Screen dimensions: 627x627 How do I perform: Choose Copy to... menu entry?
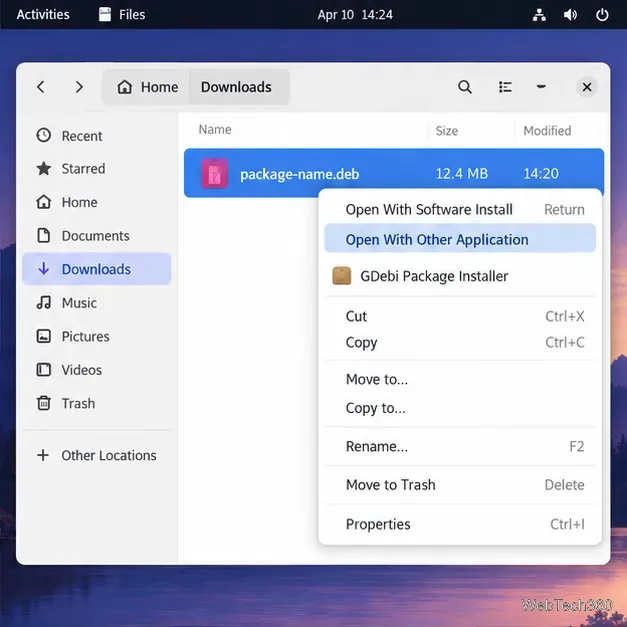460,408
